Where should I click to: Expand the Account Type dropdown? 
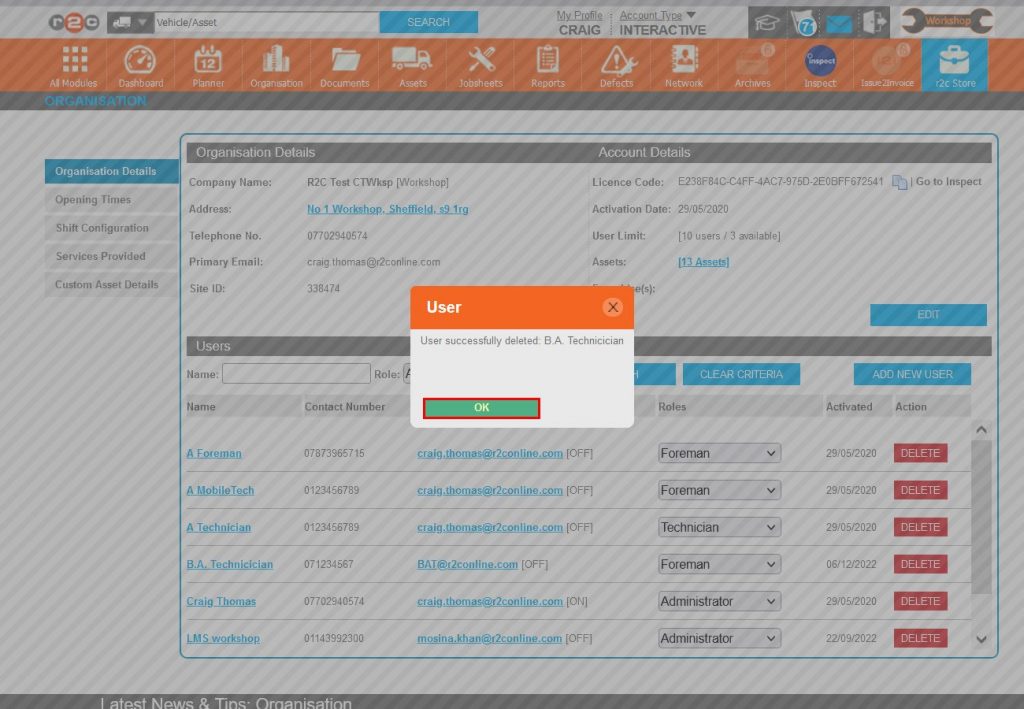pos(690,15)
